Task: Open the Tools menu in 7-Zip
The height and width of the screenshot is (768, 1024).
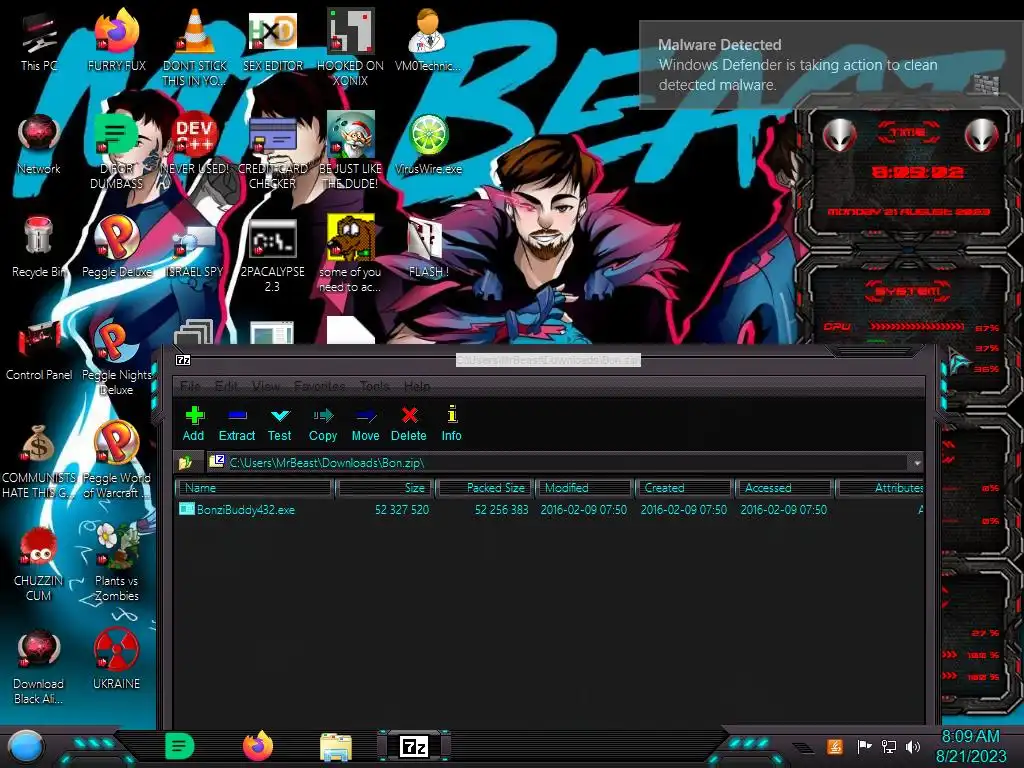Action: click(x=374, y=386)
